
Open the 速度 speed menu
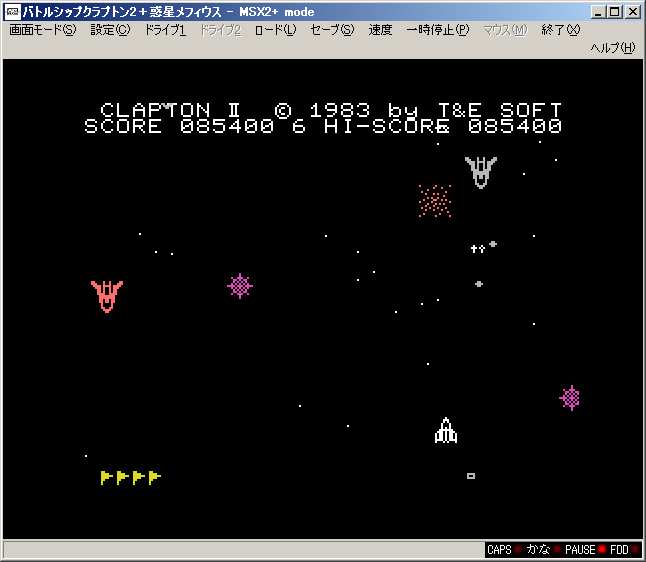point(380,30)
